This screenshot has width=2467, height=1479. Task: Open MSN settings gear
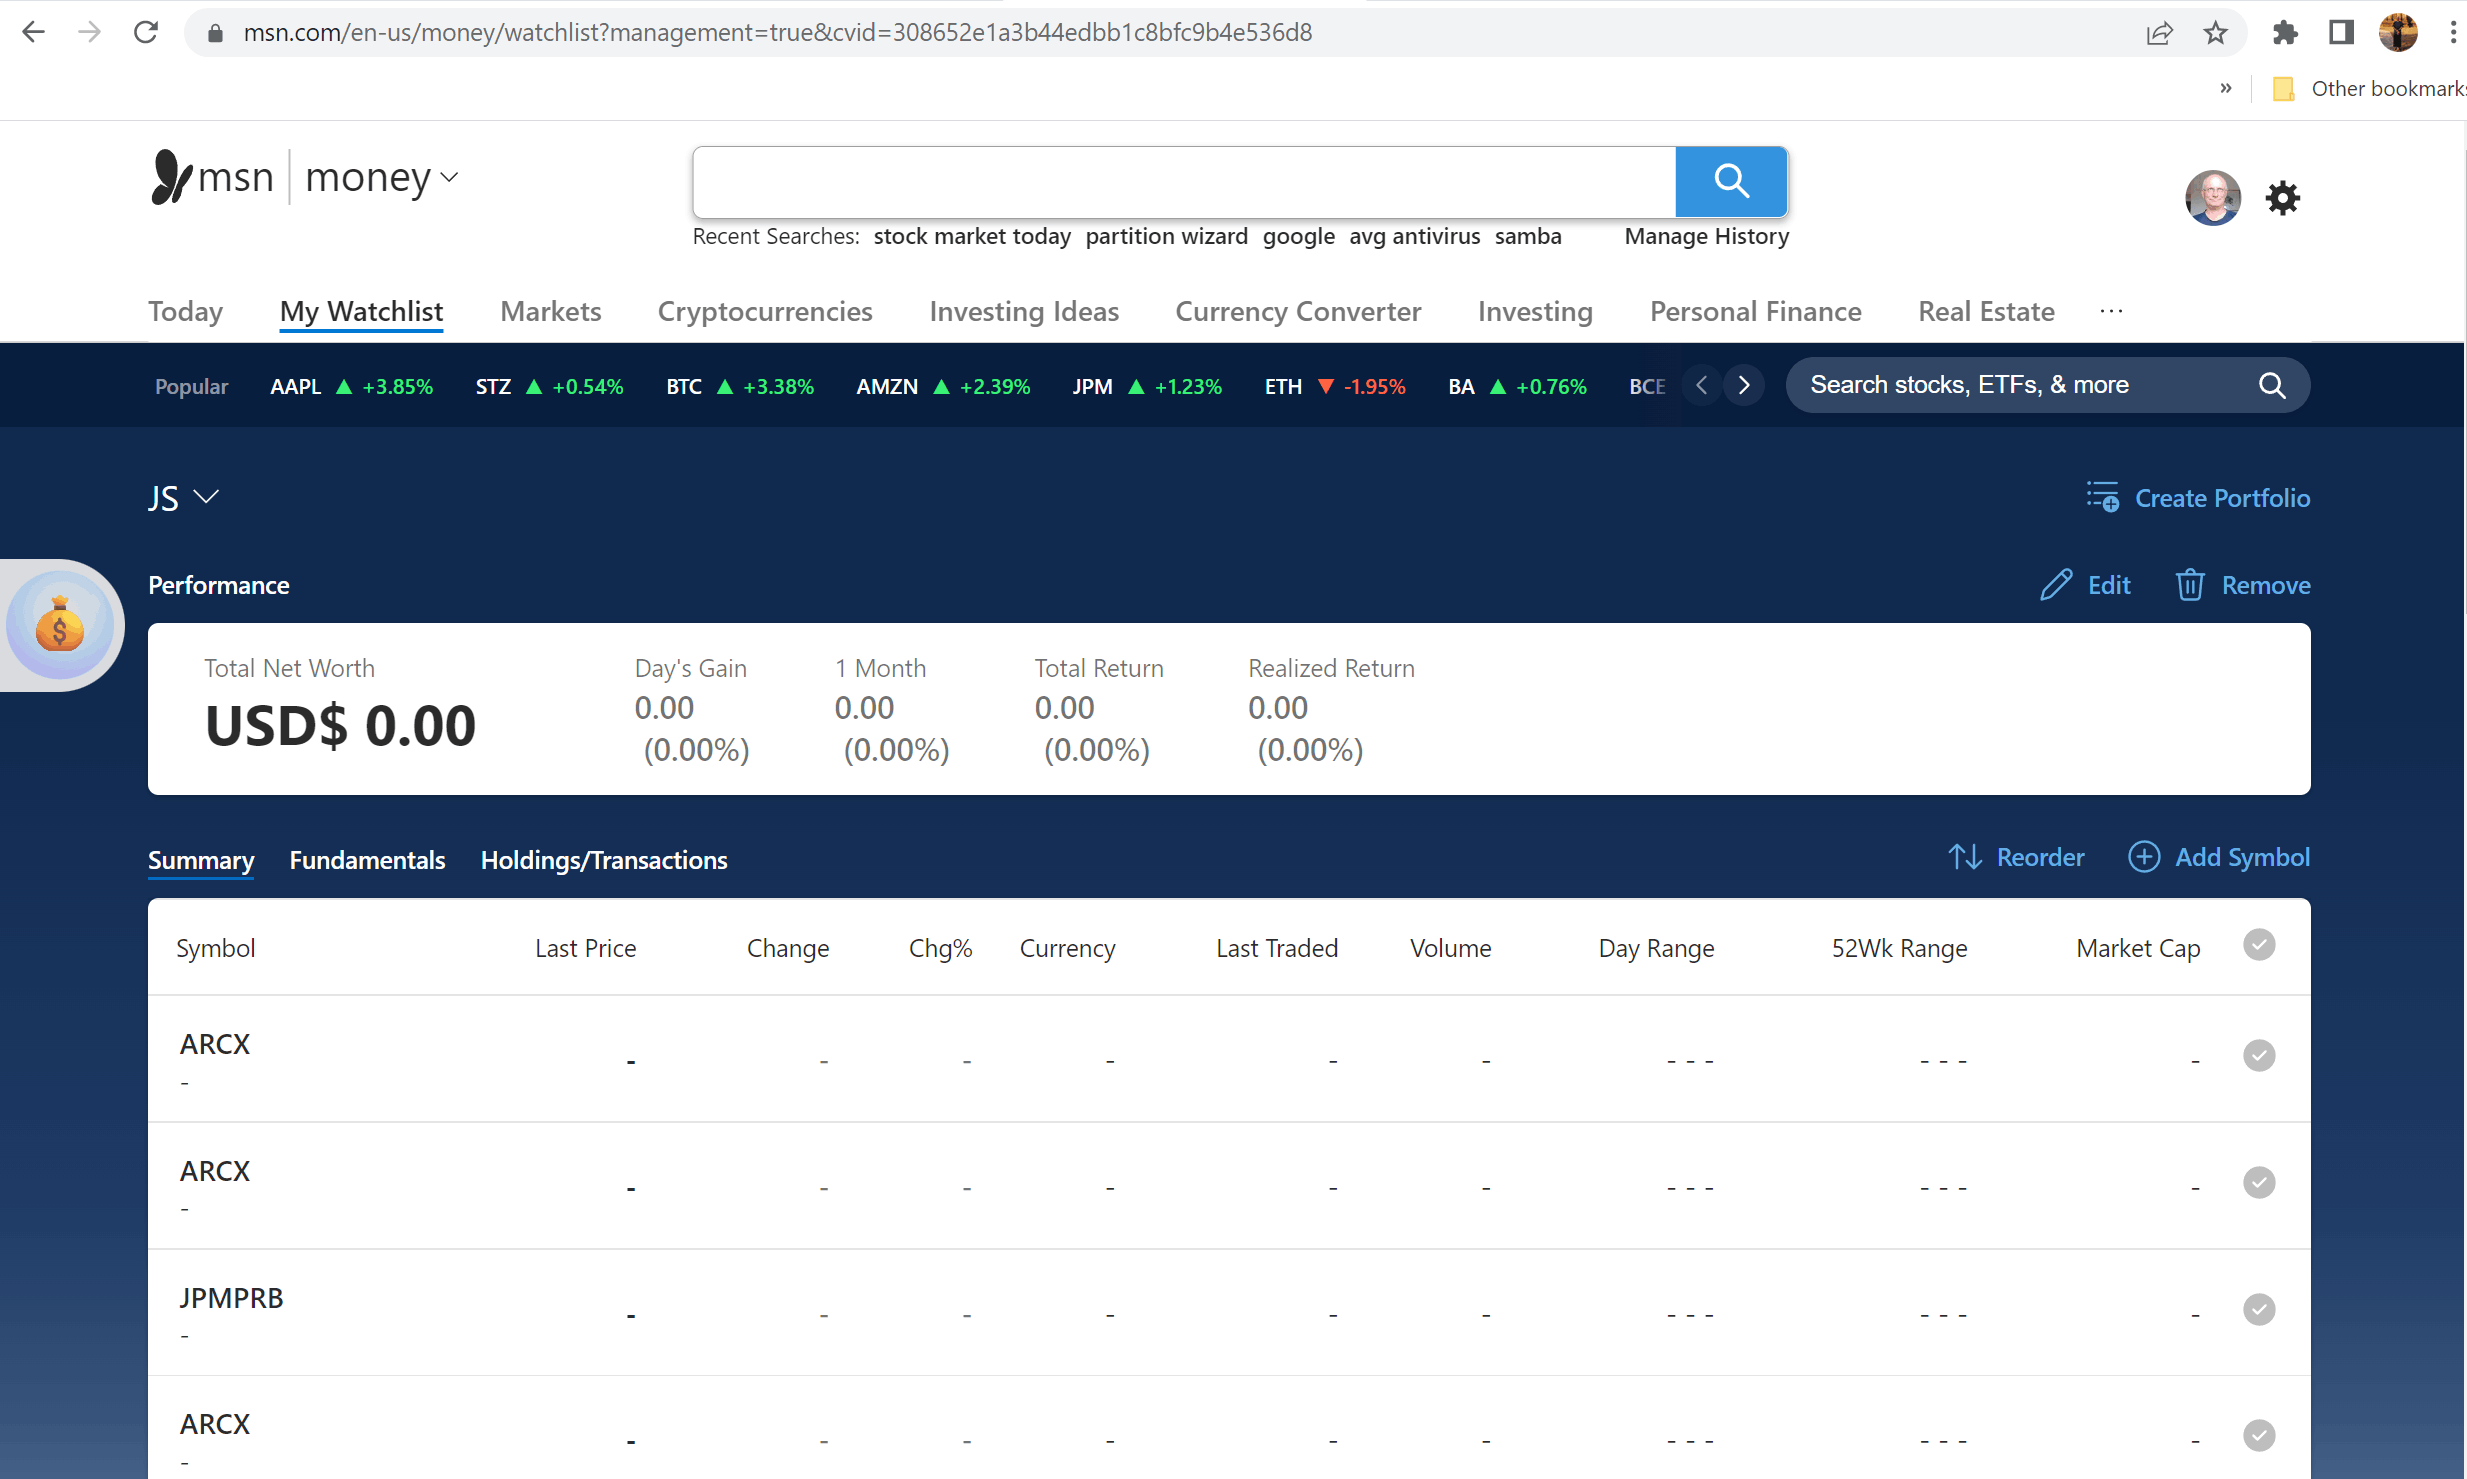[2282, 198]
